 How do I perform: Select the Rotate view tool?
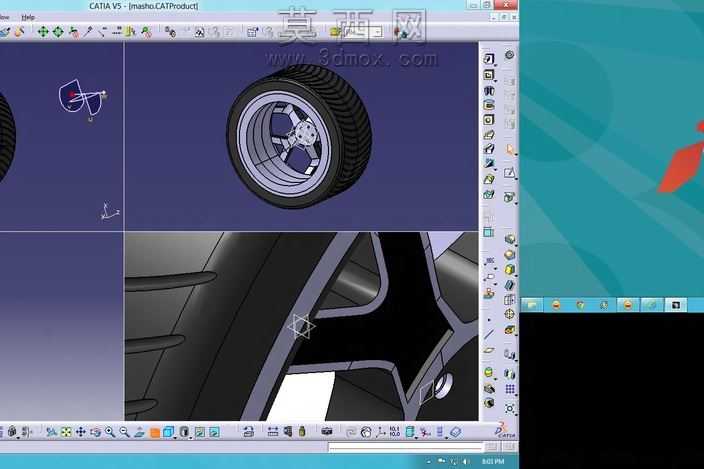coord(95,432)
